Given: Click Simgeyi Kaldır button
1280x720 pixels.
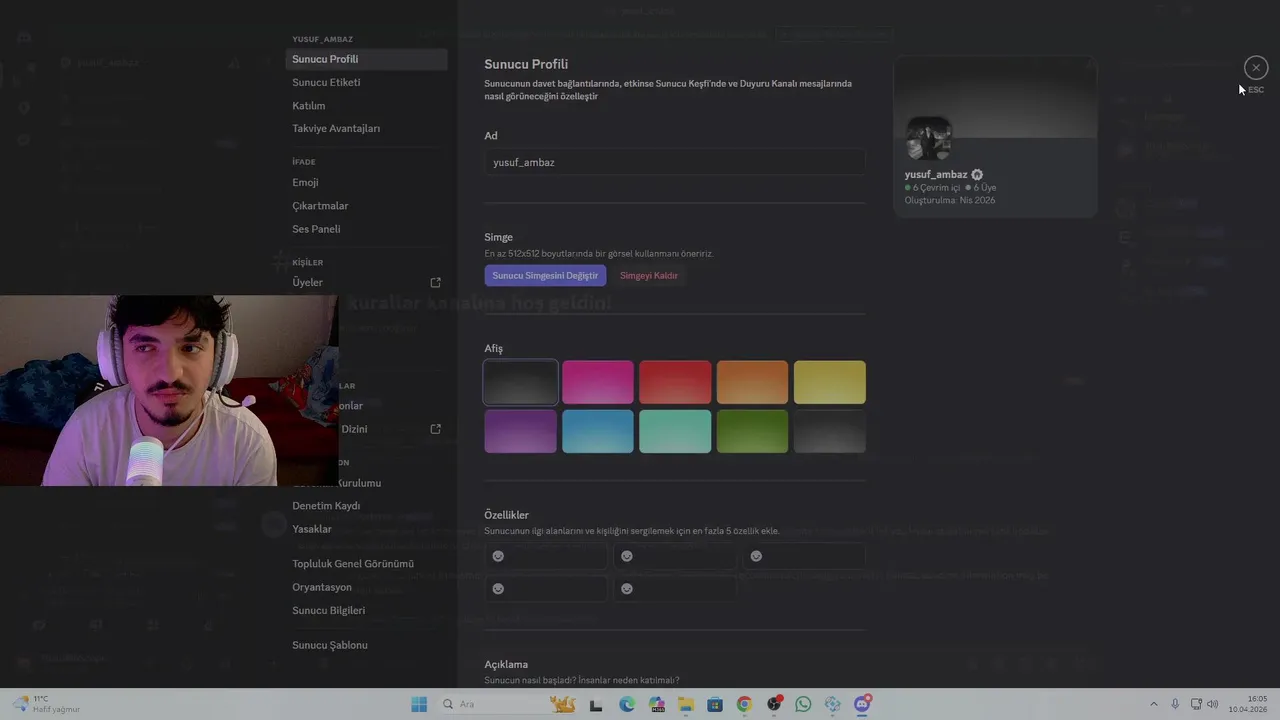Looking at the screenshot, I should [649, 275].
